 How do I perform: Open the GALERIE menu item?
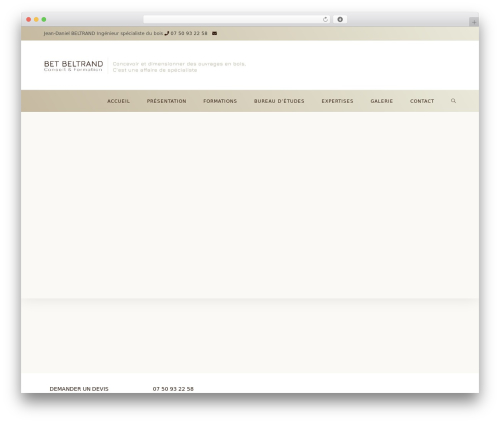[x=382, y=101]
